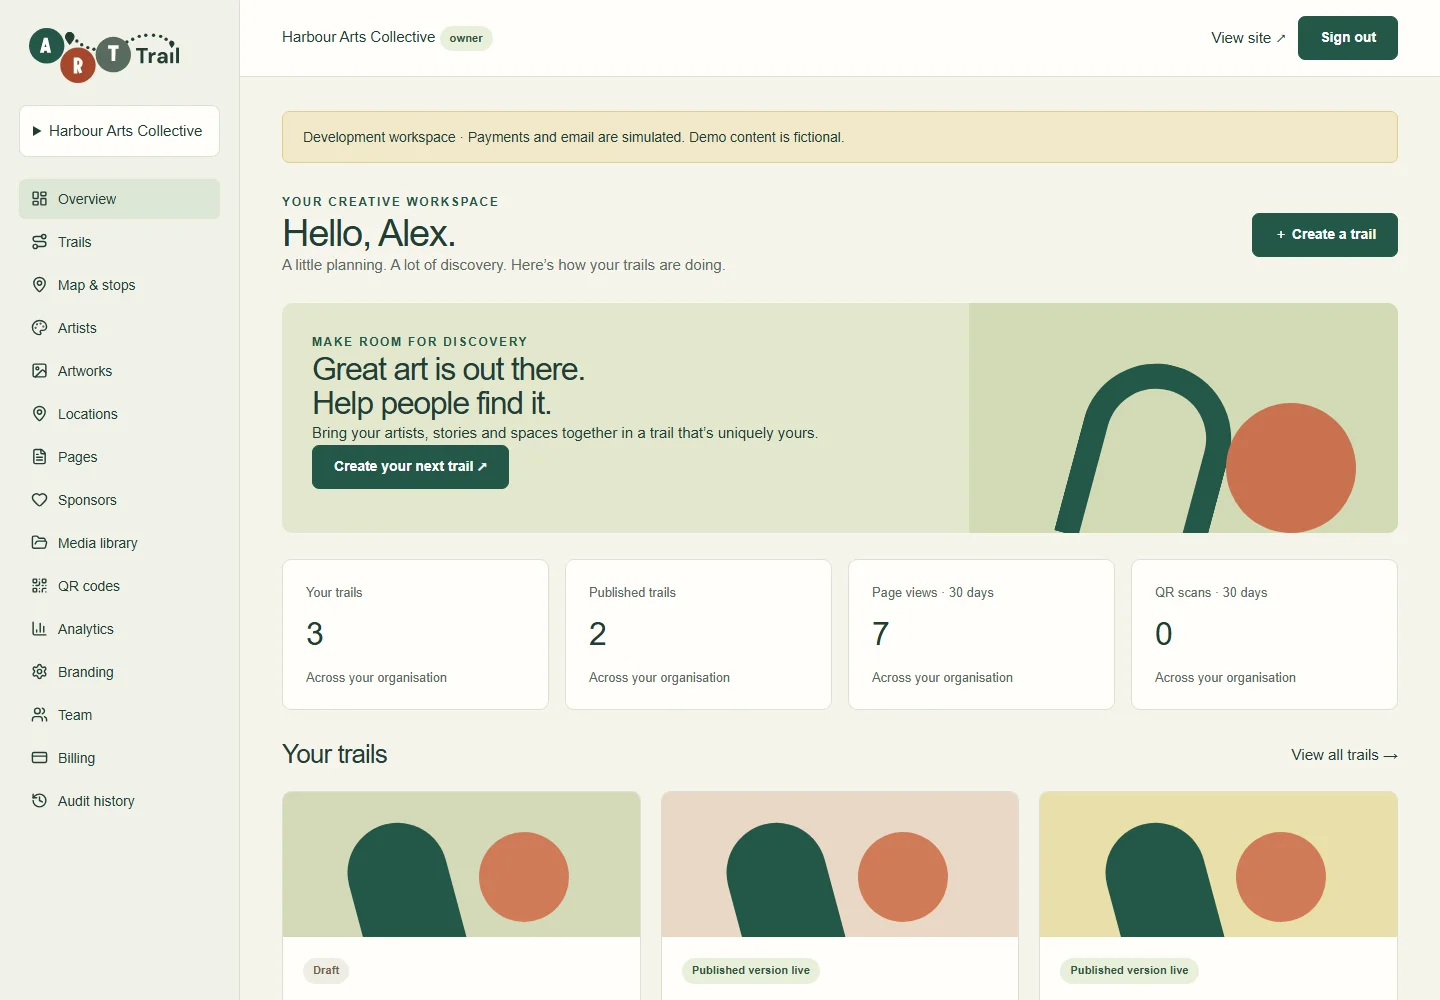
Task: Go to the Trails section
Action: [119, 242]
